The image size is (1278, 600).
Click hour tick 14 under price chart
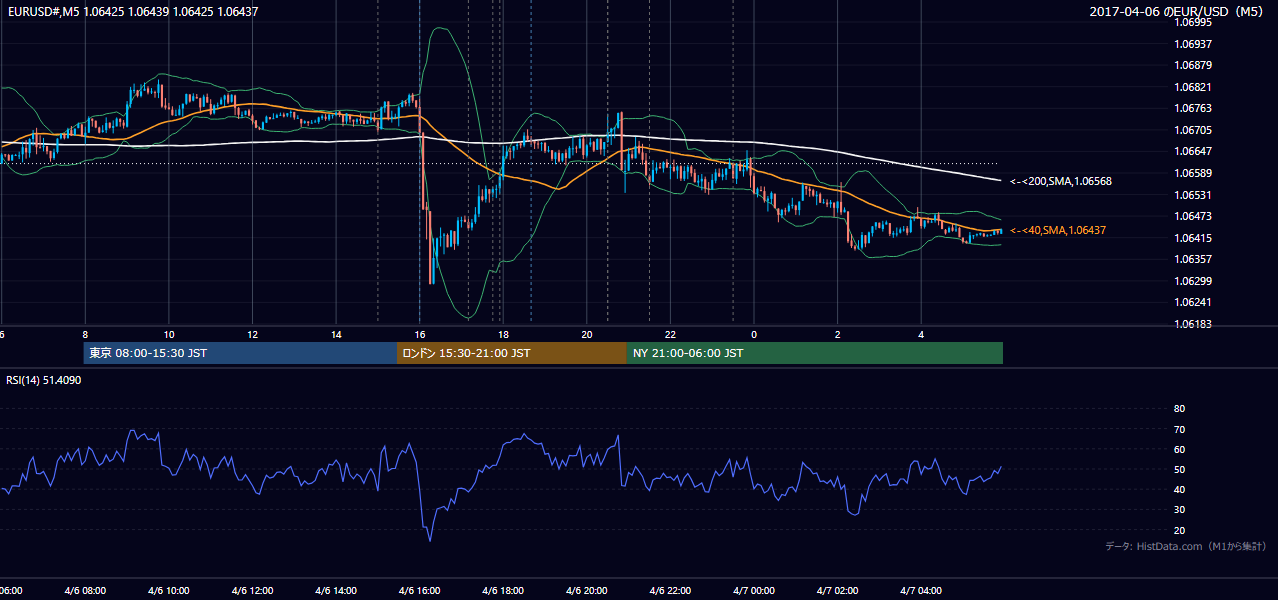click(336, 334)
